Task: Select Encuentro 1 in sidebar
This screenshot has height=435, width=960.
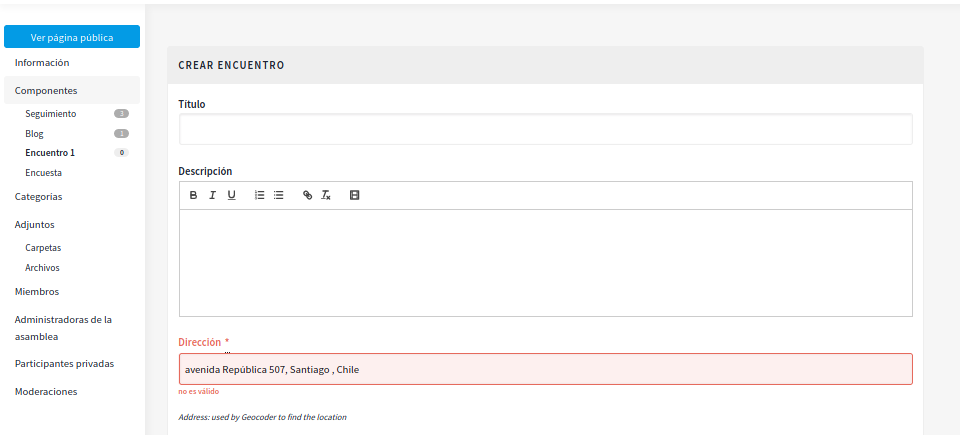Action: click(x=50, y=153)
